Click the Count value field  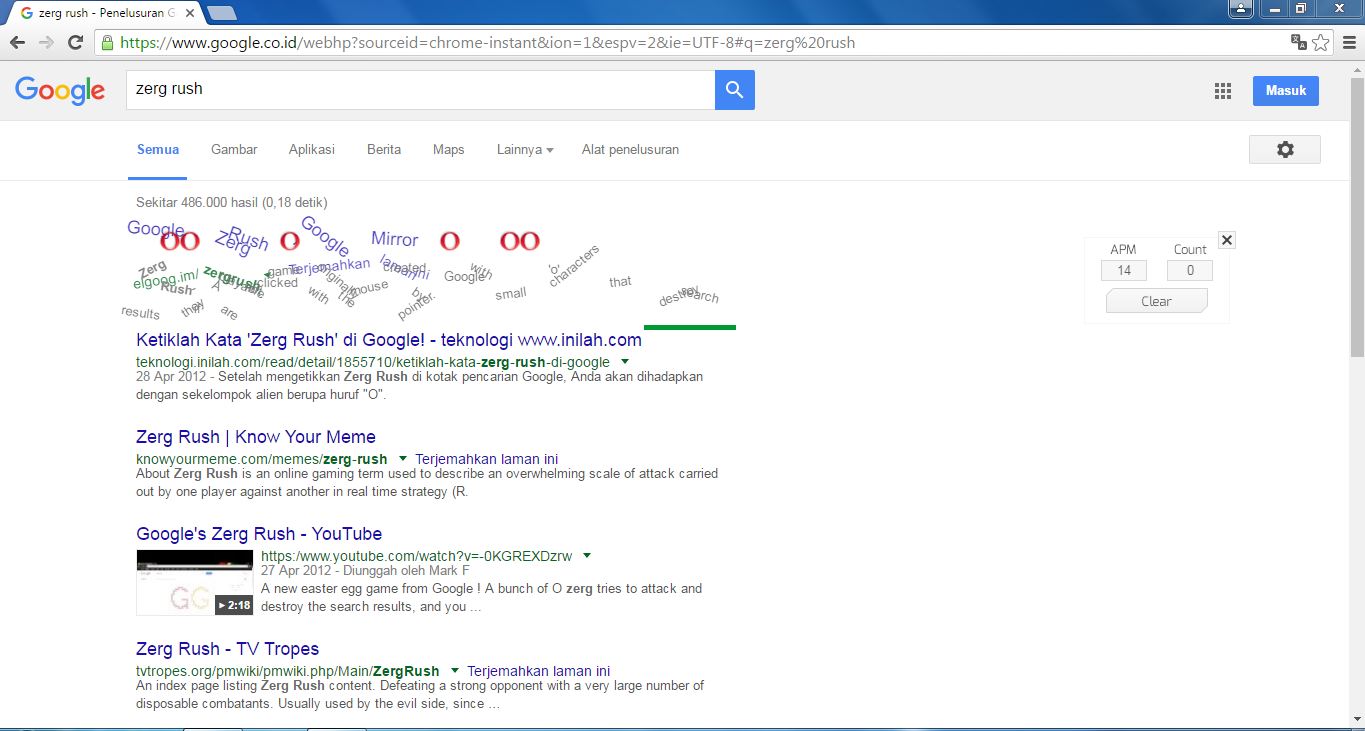point(1190,270)
